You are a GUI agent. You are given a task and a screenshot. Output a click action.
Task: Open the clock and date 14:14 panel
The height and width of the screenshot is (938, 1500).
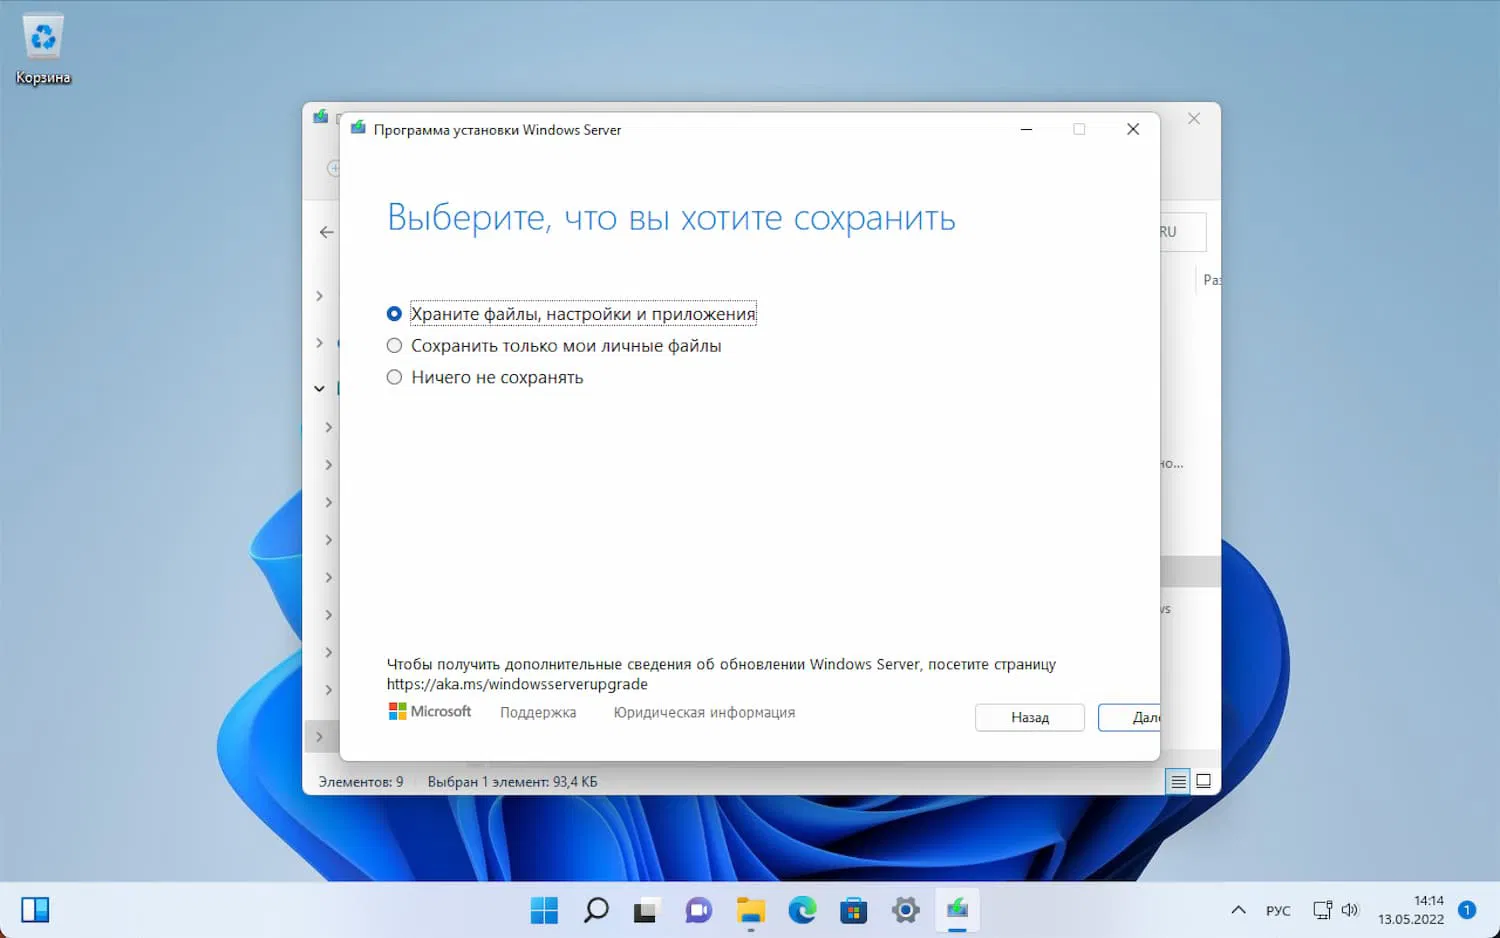(x=1411, y=910)
